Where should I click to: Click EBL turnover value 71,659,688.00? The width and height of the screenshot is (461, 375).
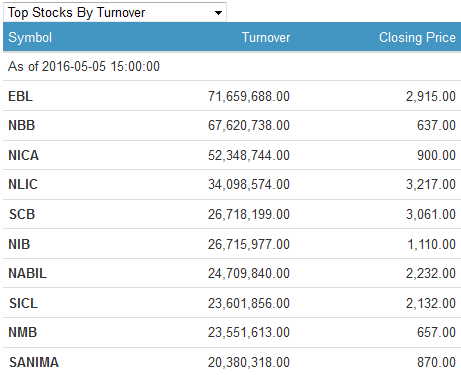249,96
